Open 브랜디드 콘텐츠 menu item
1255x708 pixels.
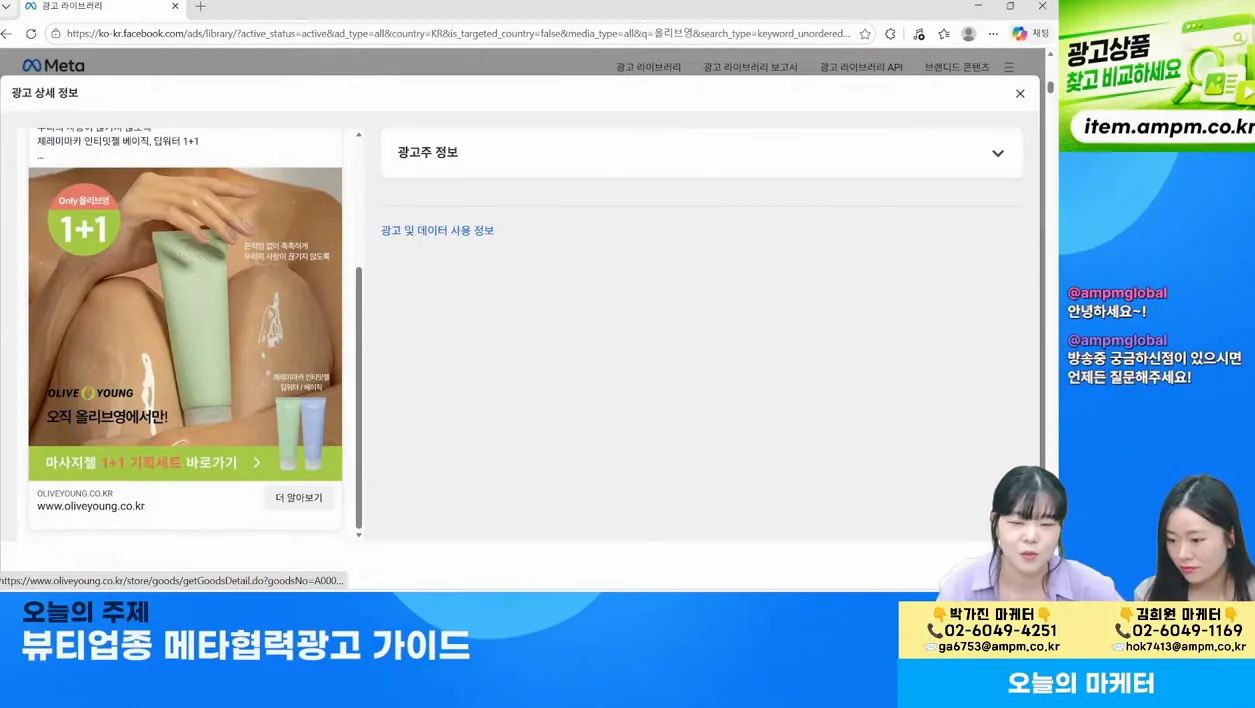[x=957, y=67]
